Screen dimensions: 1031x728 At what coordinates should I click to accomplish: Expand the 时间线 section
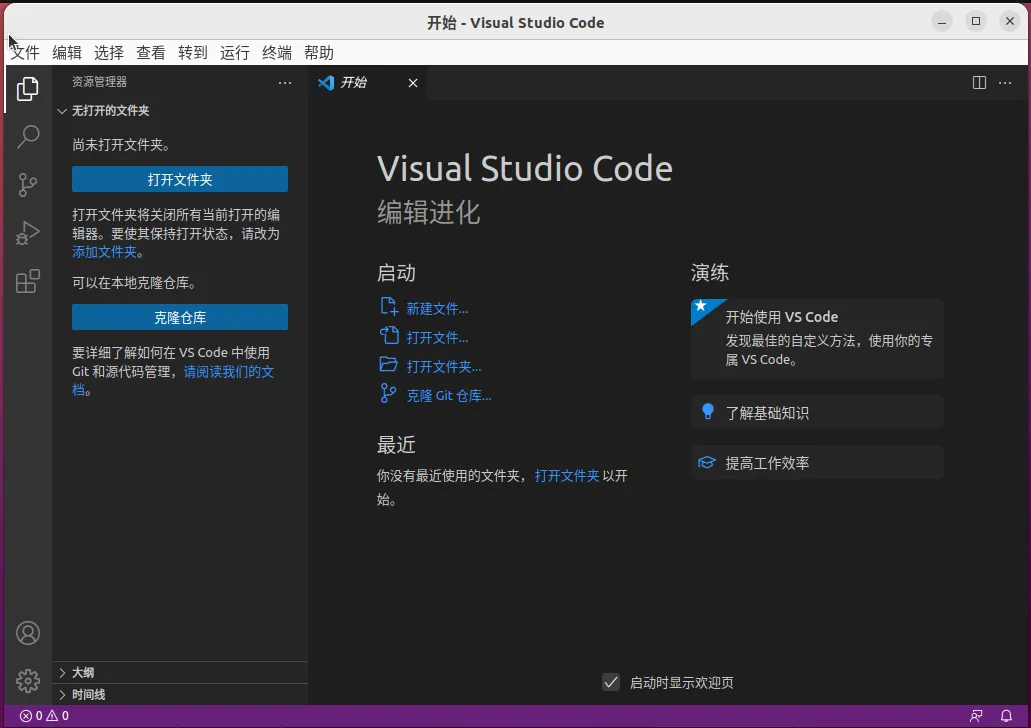pyautogui.click(x=62, y=694)
